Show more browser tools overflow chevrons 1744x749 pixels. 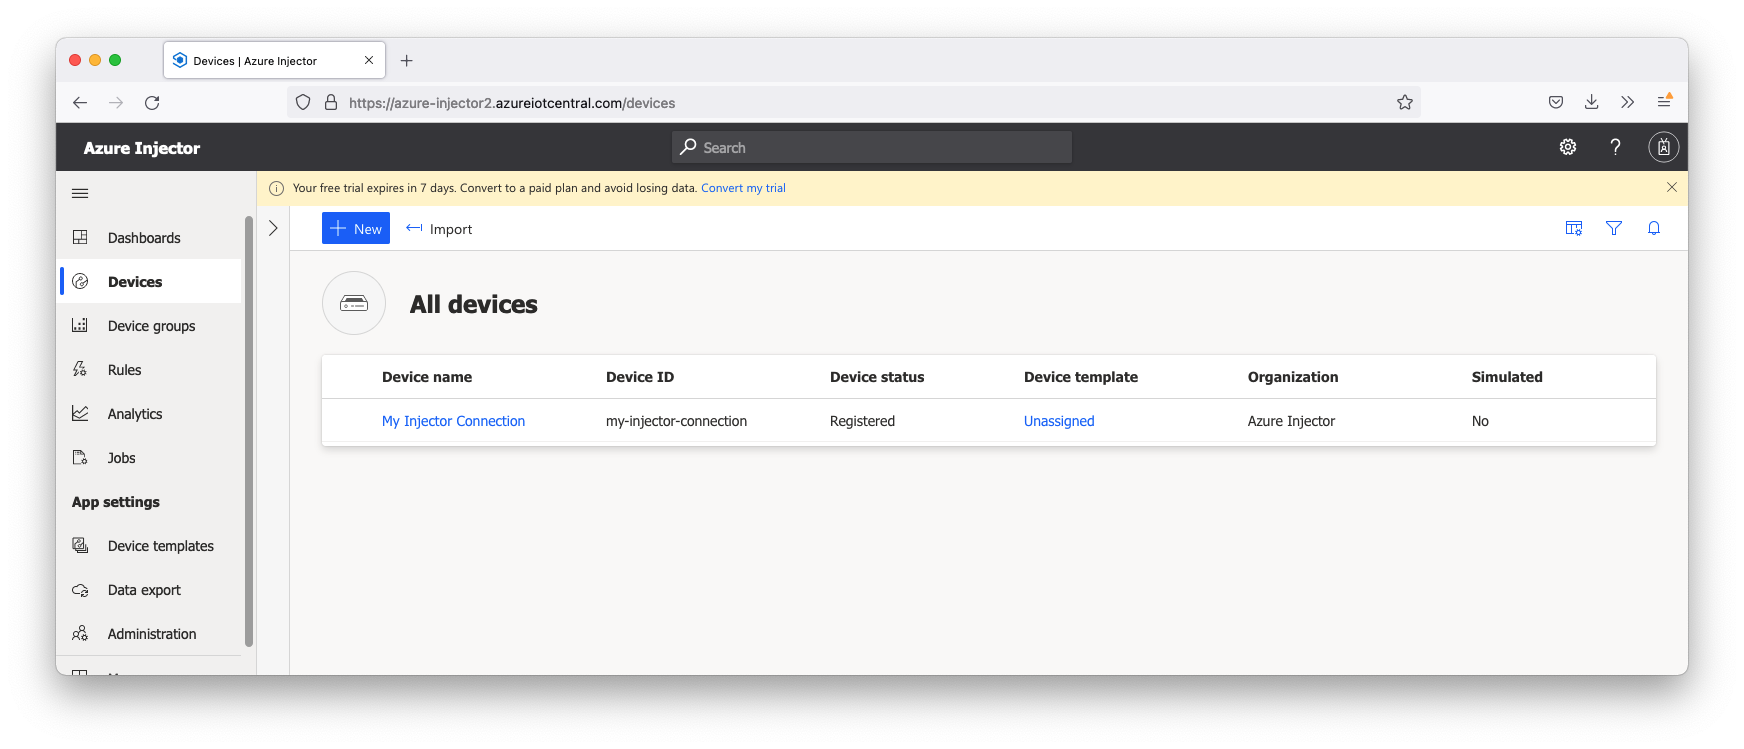[1627, 102]
